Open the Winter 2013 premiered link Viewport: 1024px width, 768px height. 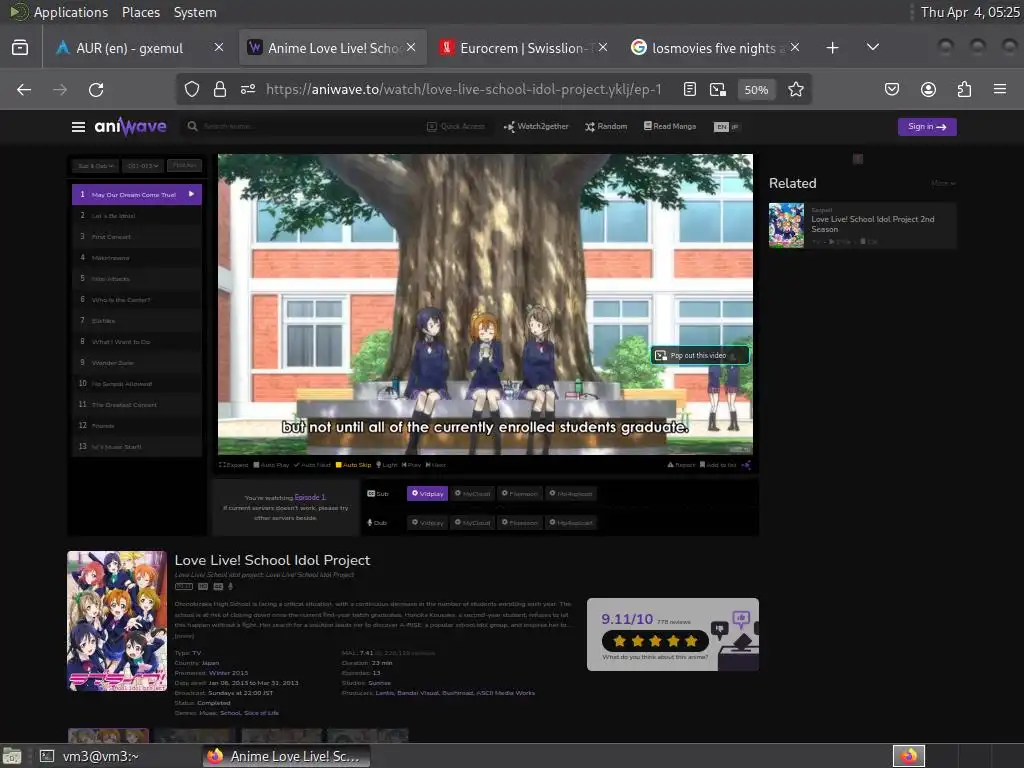pyautogui.click(x=229, y=673)
